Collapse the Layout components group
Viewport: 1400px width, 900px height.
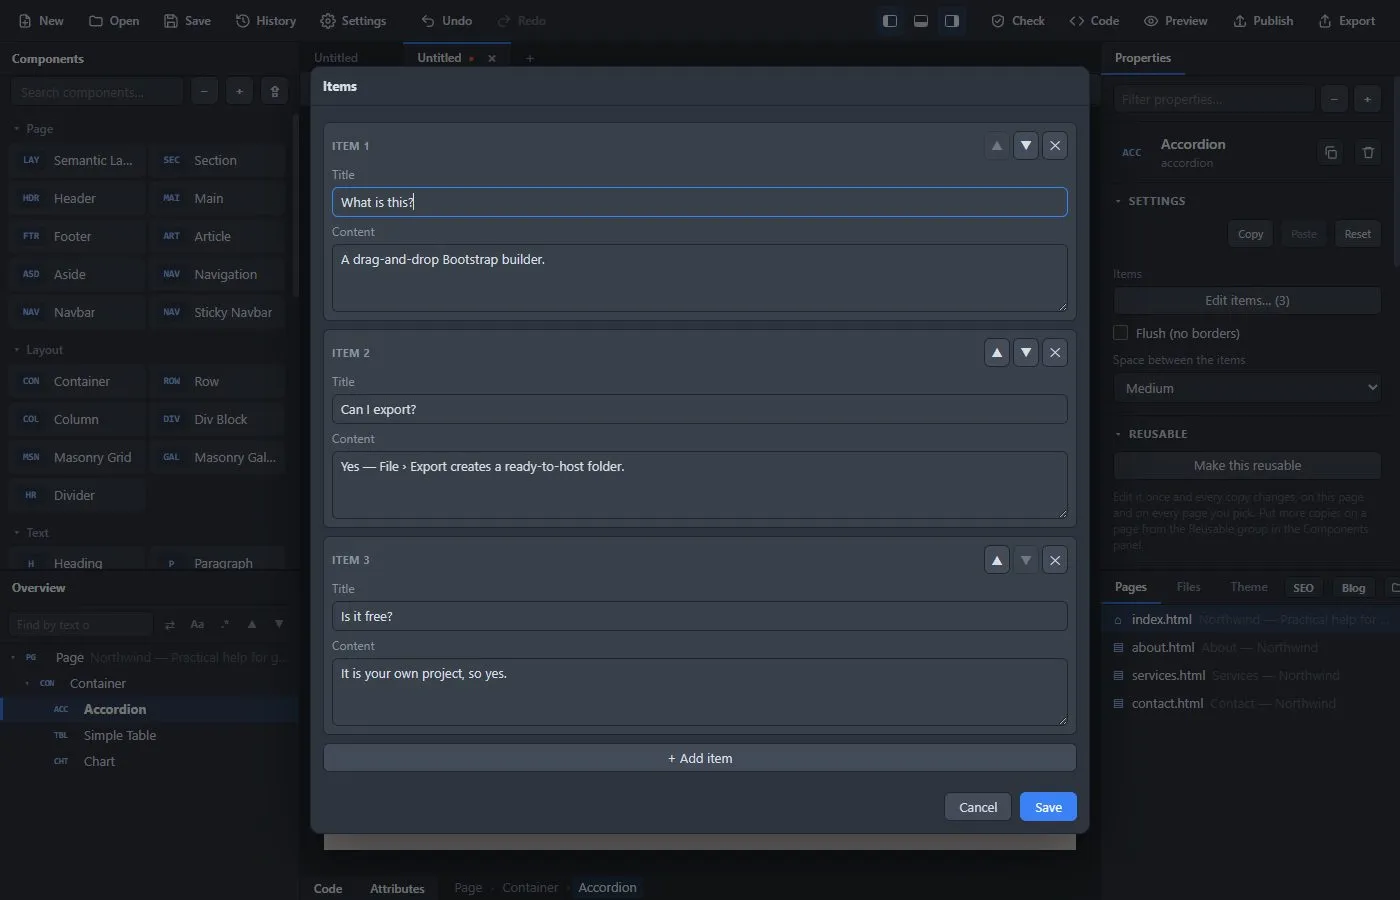click(x=38, y=350)
